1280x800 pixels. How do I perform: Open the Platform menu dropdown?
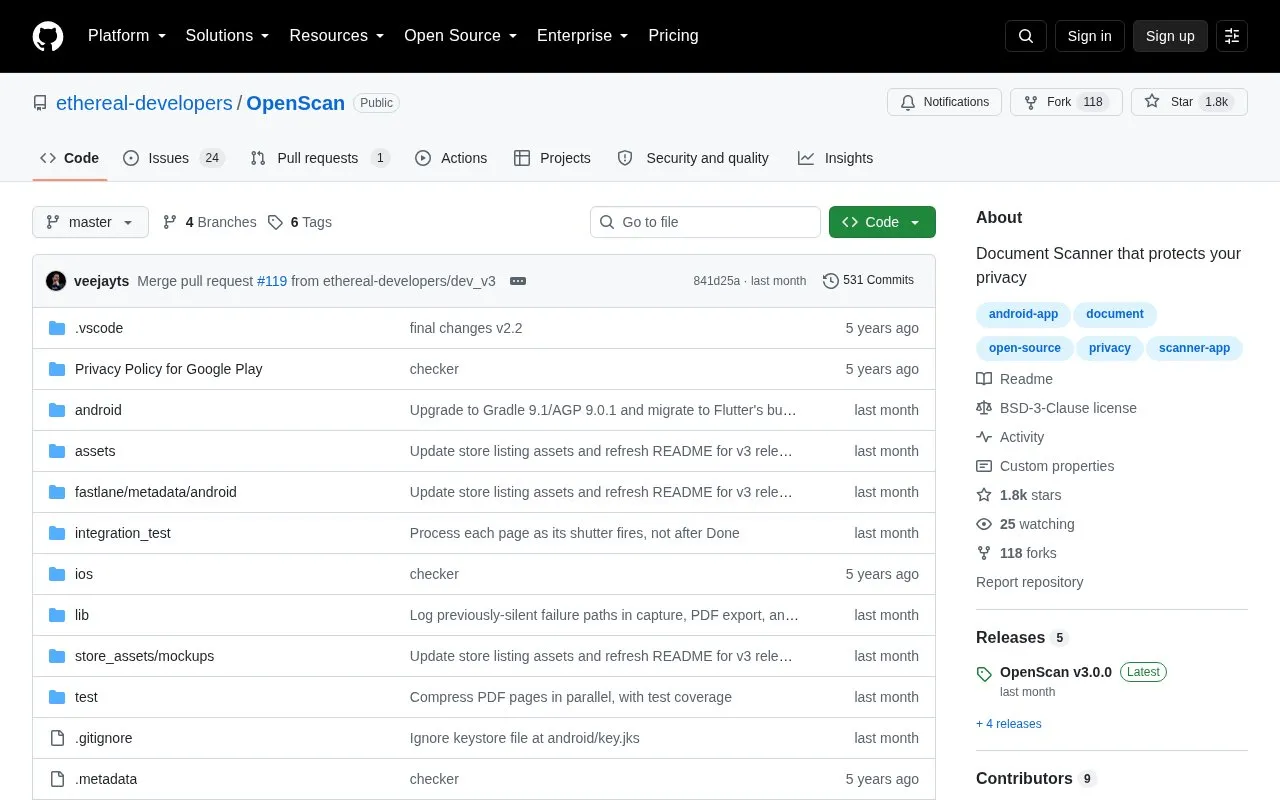point(127,36)
